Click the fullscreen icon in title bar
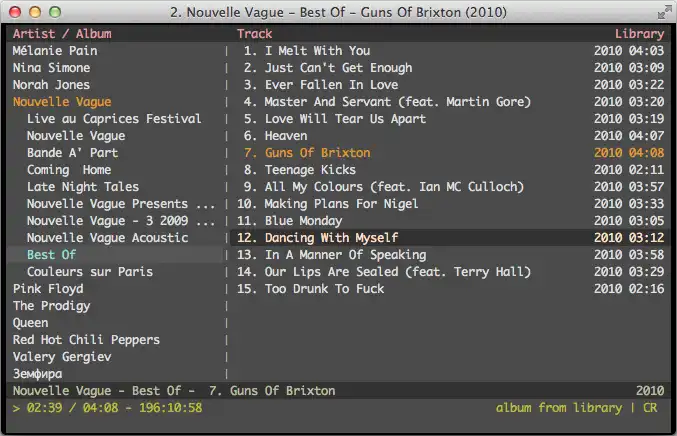Screen dimensions: 677x436 point(664,12)
